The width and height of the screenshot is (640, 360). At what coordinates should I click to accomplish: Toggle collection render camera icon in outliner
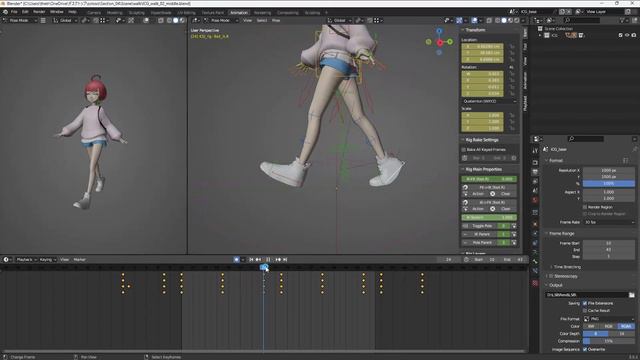coord(633,36)
